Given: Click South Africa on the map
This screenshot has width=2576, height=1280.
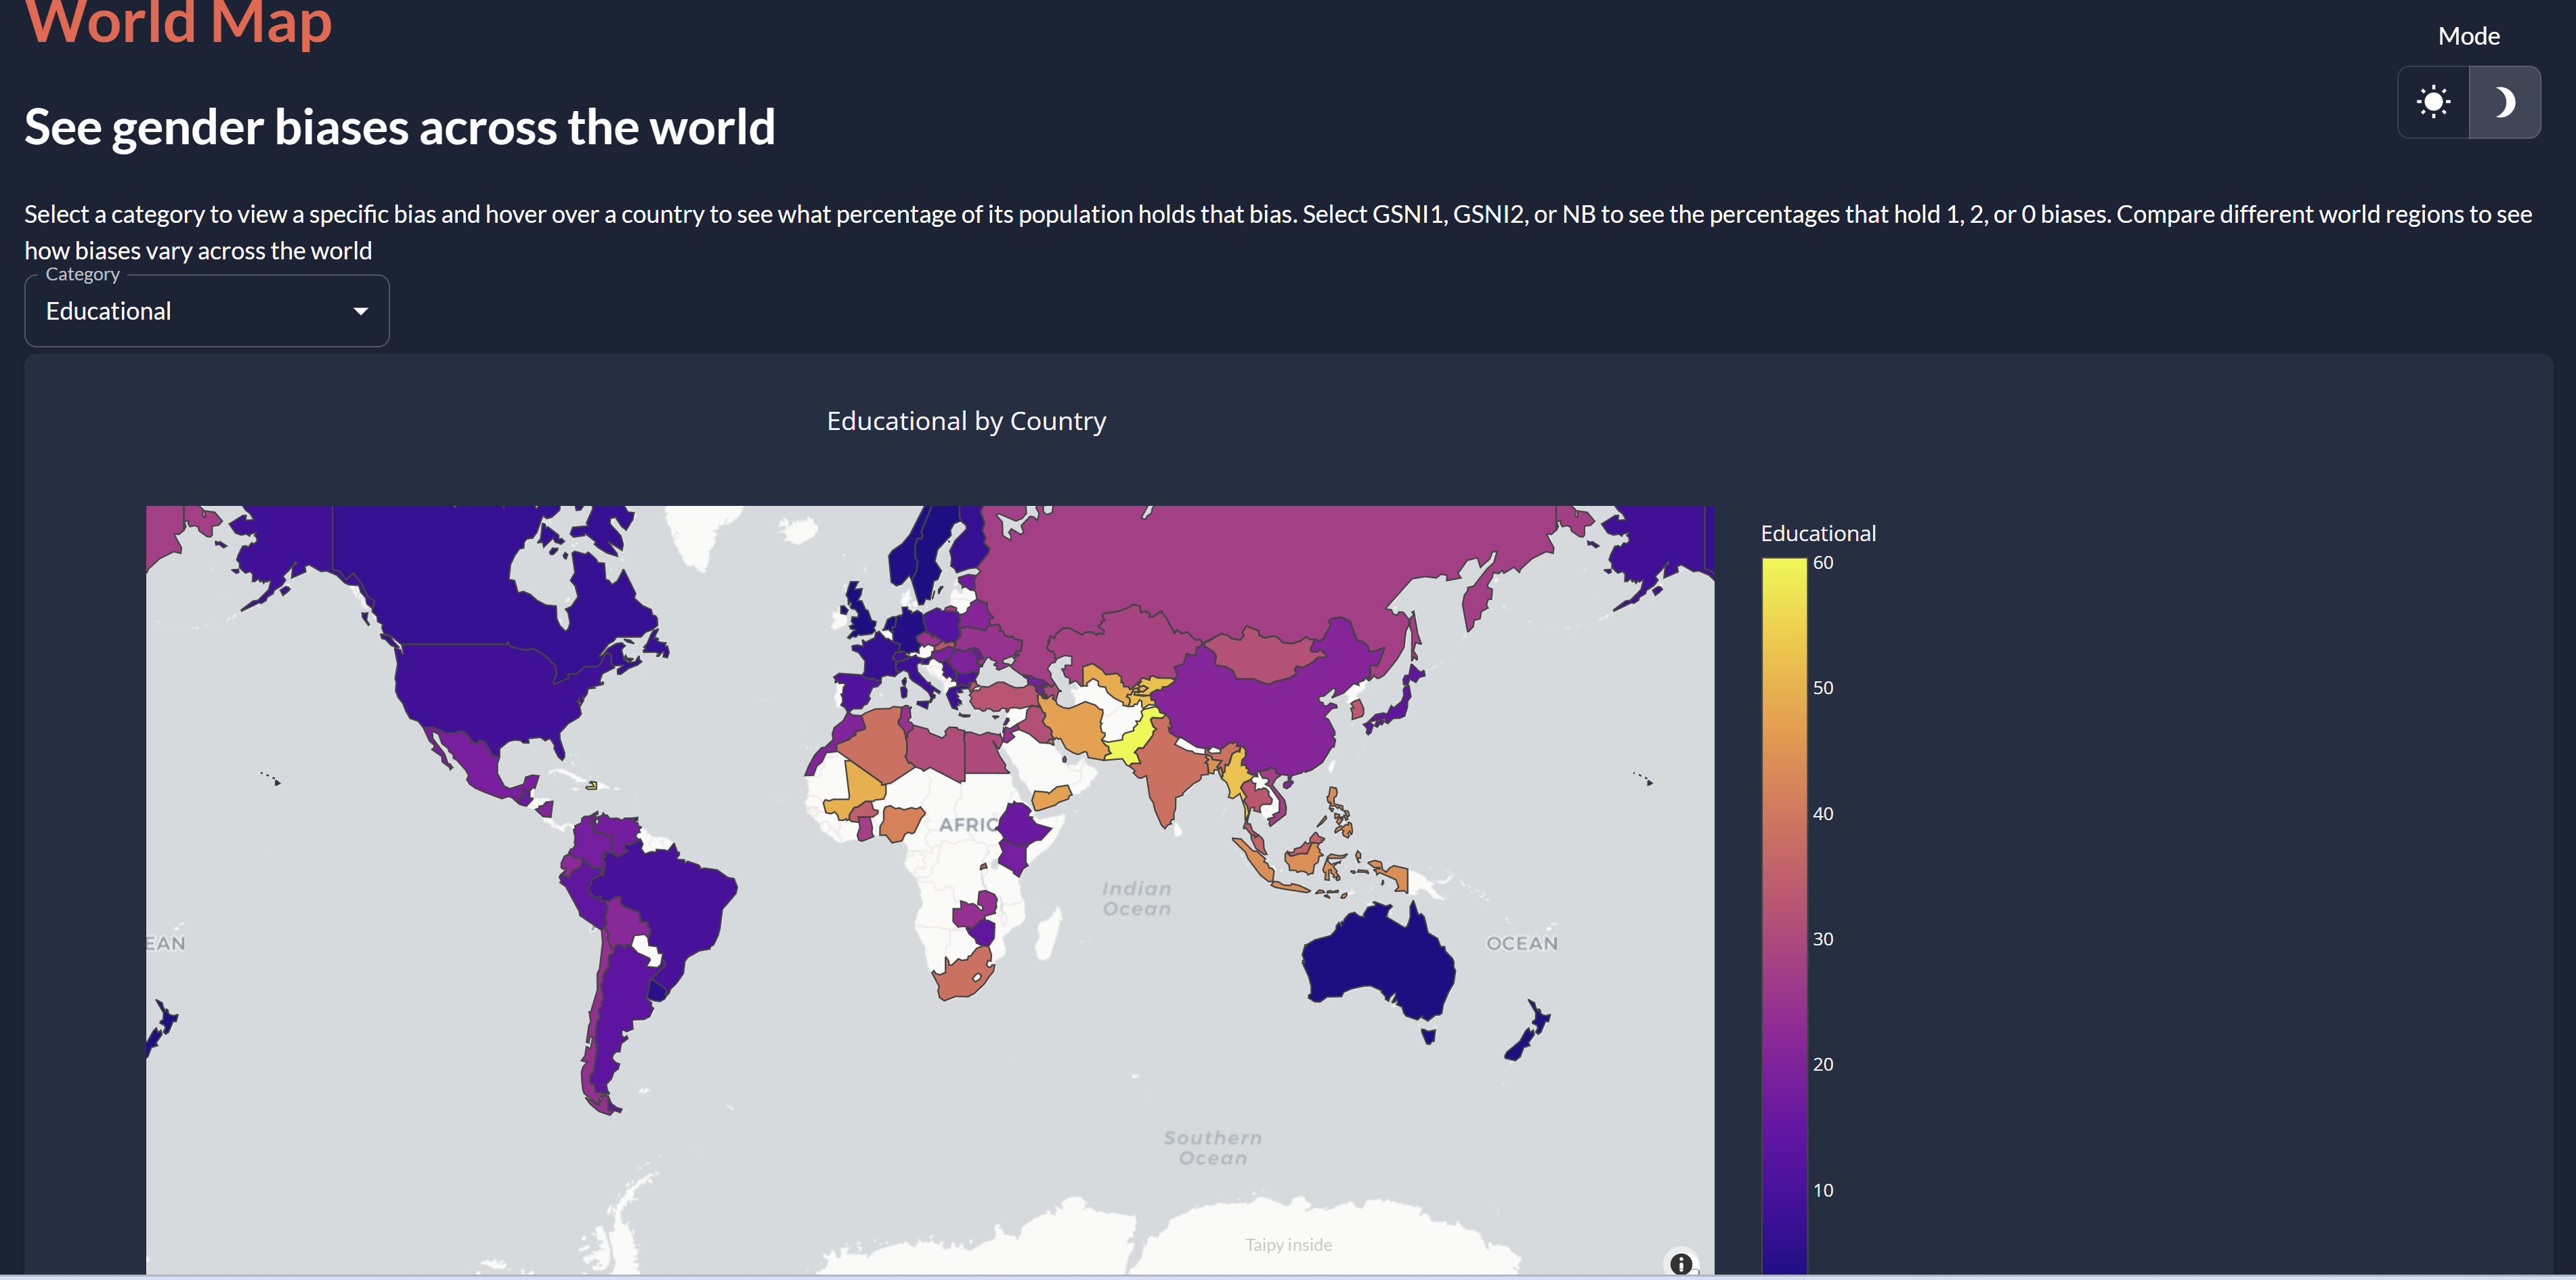Looking at the screenshot, I should coord(962,977).
